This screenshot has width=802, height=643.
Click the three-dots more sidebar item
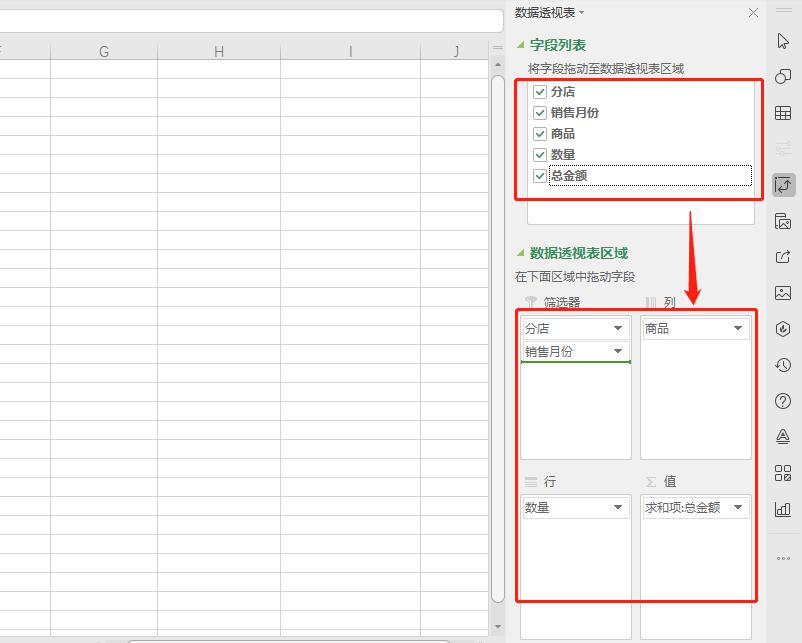[x=783, y=558]
